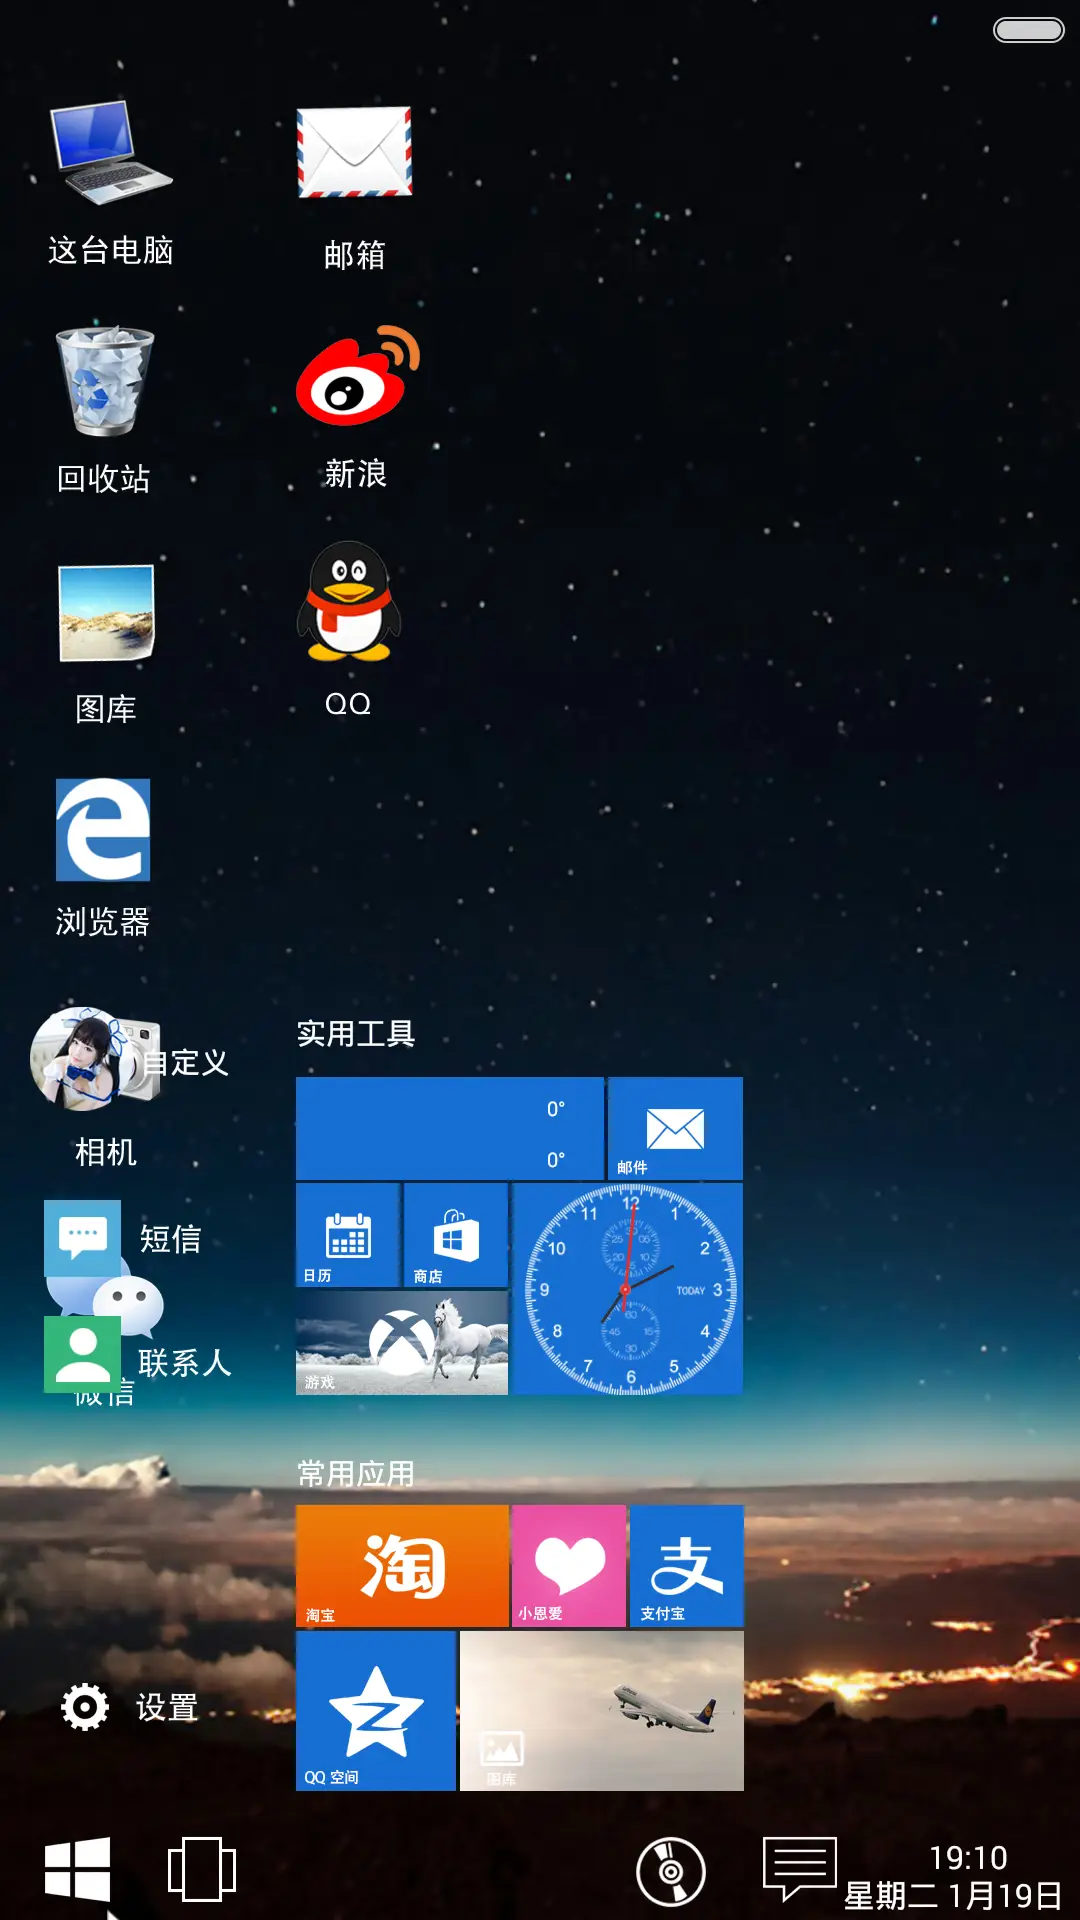
Task: Select the 常用应用 group heading
Action: click(x=356, y=1473)
